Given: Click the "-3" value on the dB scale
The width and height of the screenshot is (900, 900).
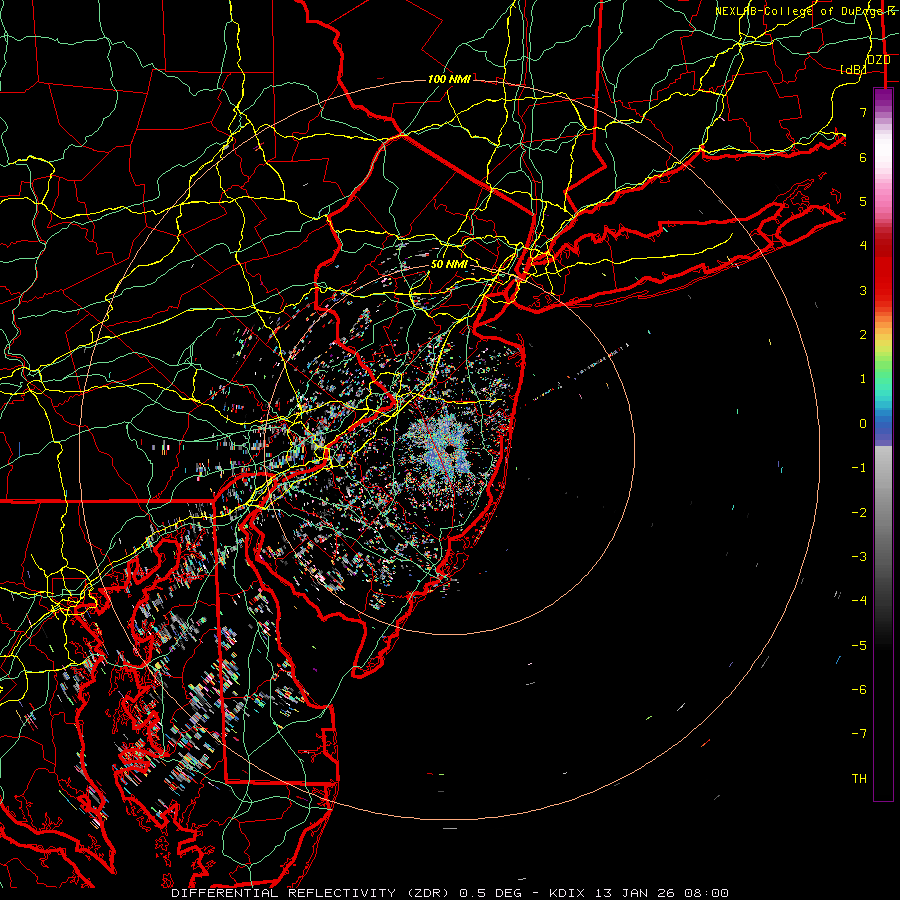Looking at the screenshot, I should [x=859, y=557].
